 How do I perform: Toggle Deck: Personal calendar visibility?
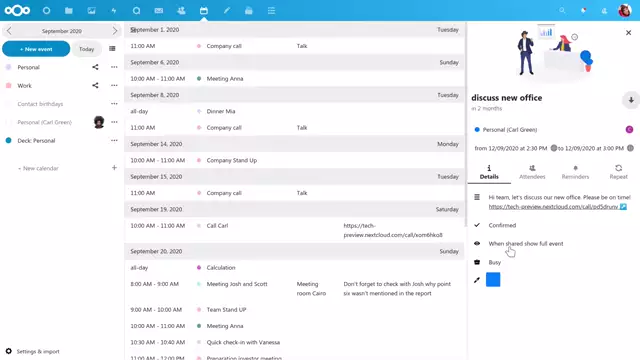[x=8, y=140]
